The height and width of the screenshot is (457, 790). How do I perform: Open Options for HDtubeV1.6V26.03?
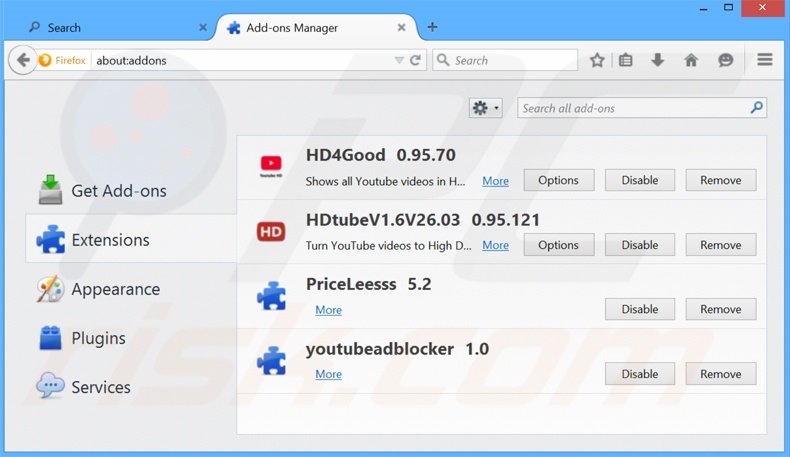(x=559, y=245)
